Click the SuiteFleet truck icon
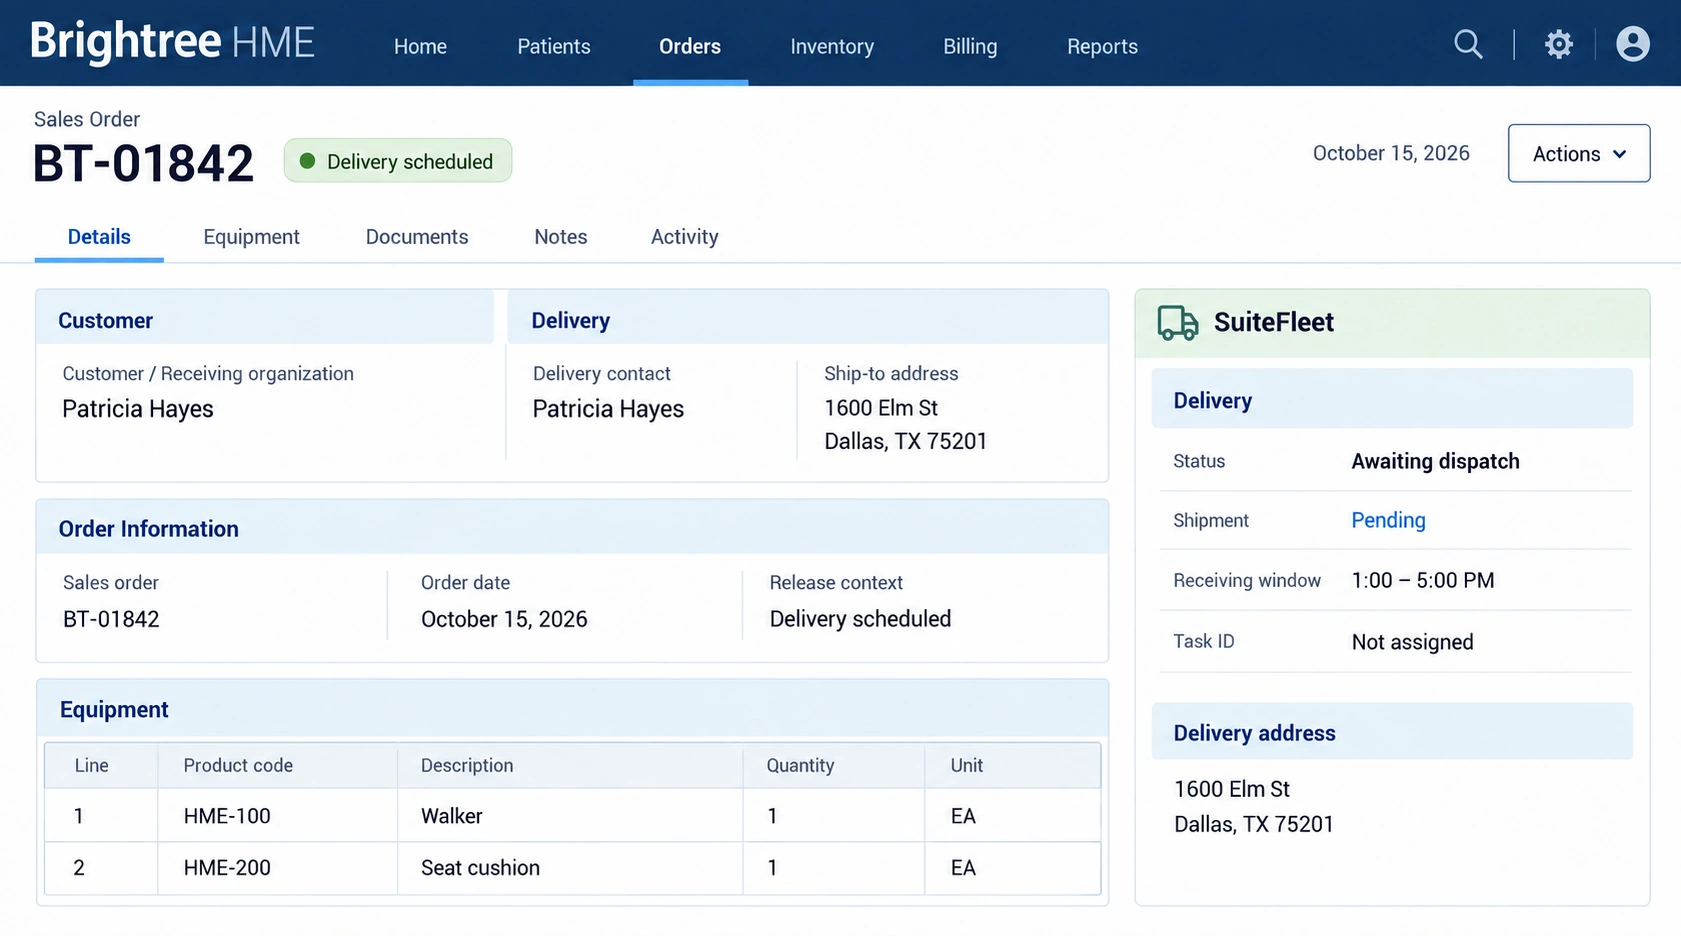1681x936 pixels. click(x=1177, y=323)
